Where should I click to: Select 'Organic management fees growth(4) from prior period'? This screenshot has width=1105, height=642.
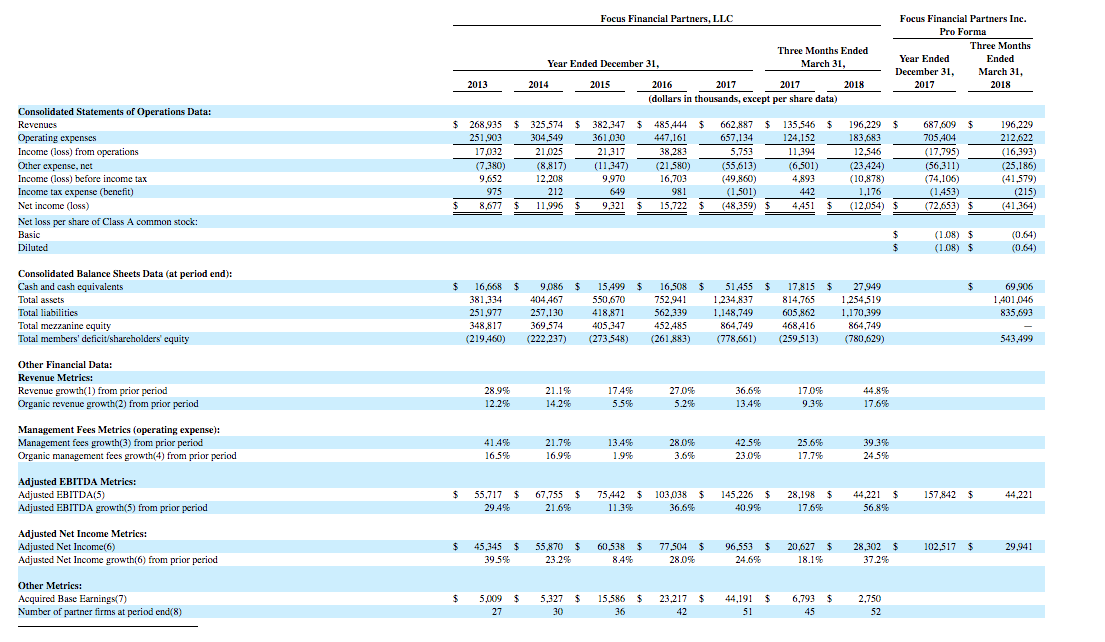tap(127, 456)
